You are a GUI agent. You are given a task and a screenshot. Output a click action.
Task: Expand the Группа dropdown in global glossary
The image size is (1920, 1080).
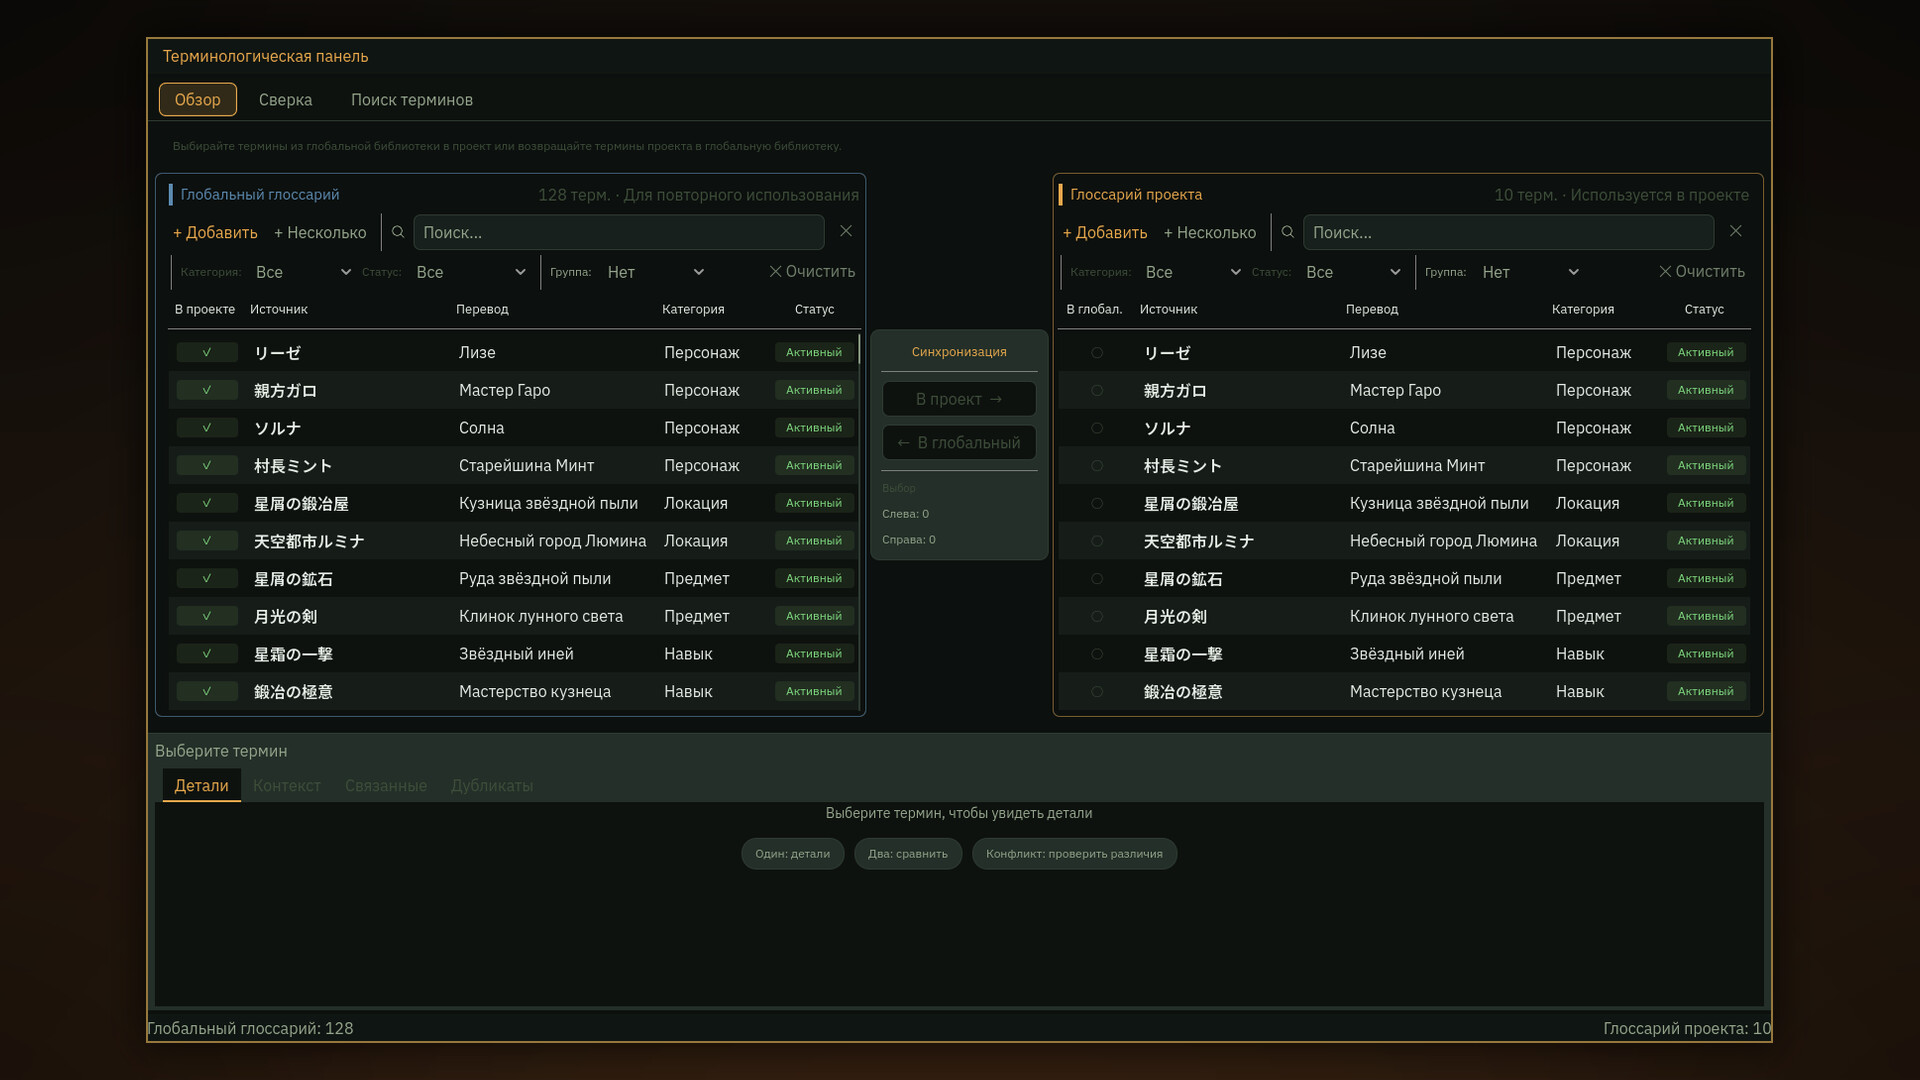click(654, 272)
